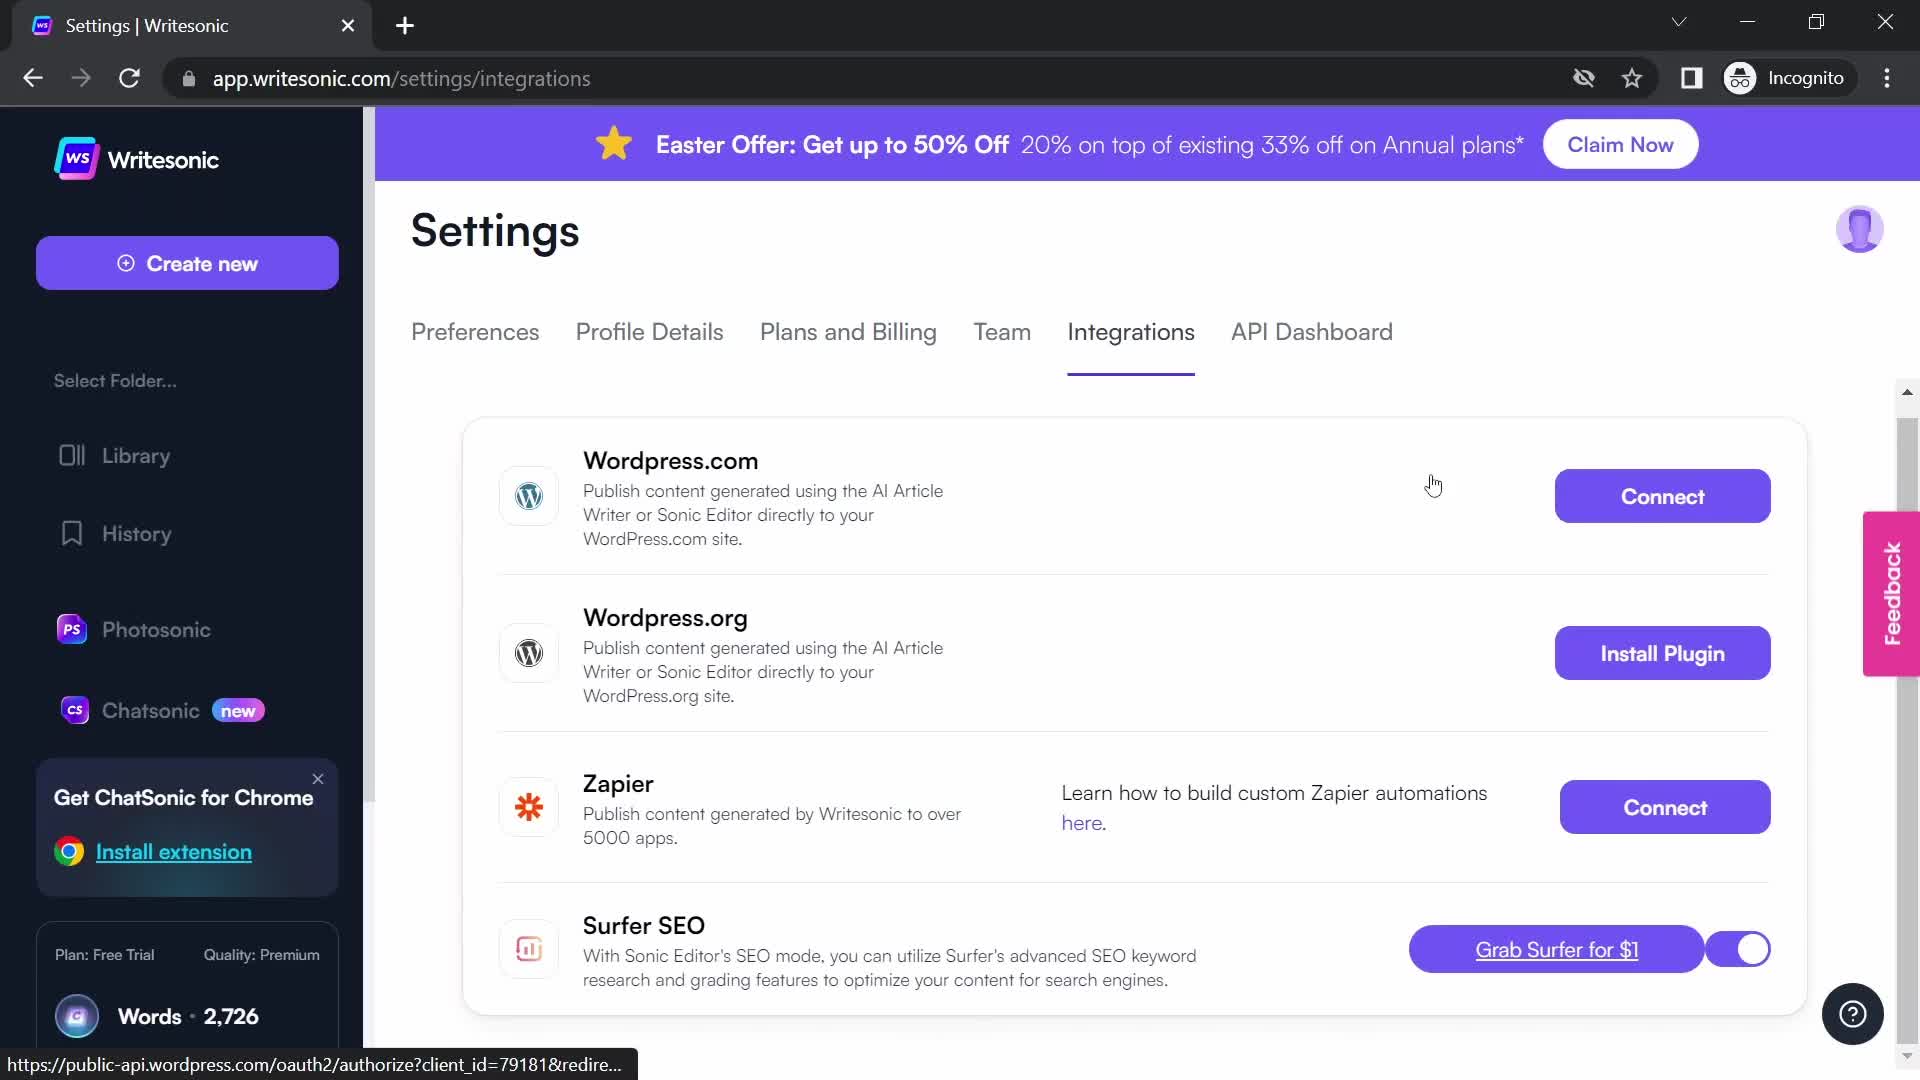Click the Learn how link for Zapier
The height and width of the screenshot is (1080, 1920).
[1081, 822]
